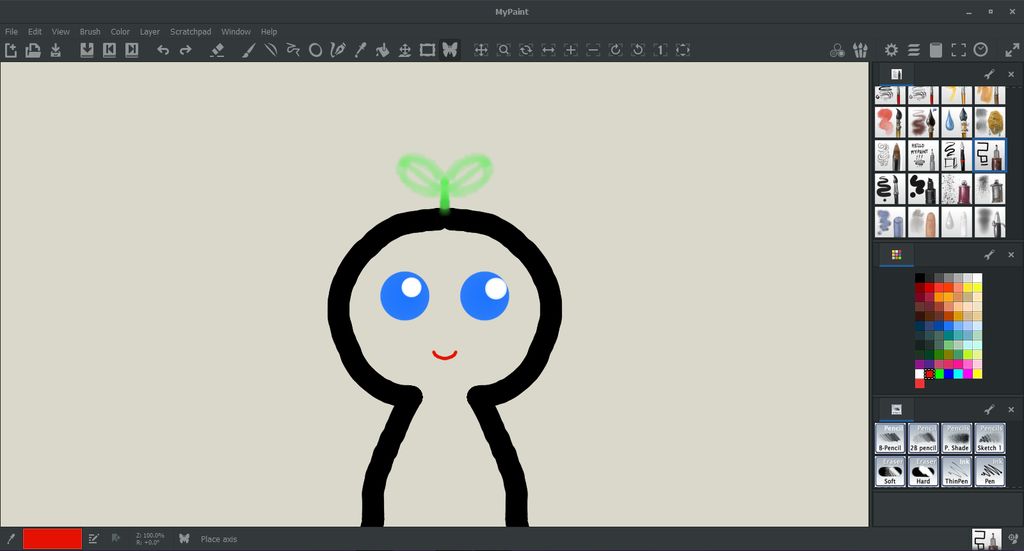Choose the 2B pencil brush

[x=923, y=438]
